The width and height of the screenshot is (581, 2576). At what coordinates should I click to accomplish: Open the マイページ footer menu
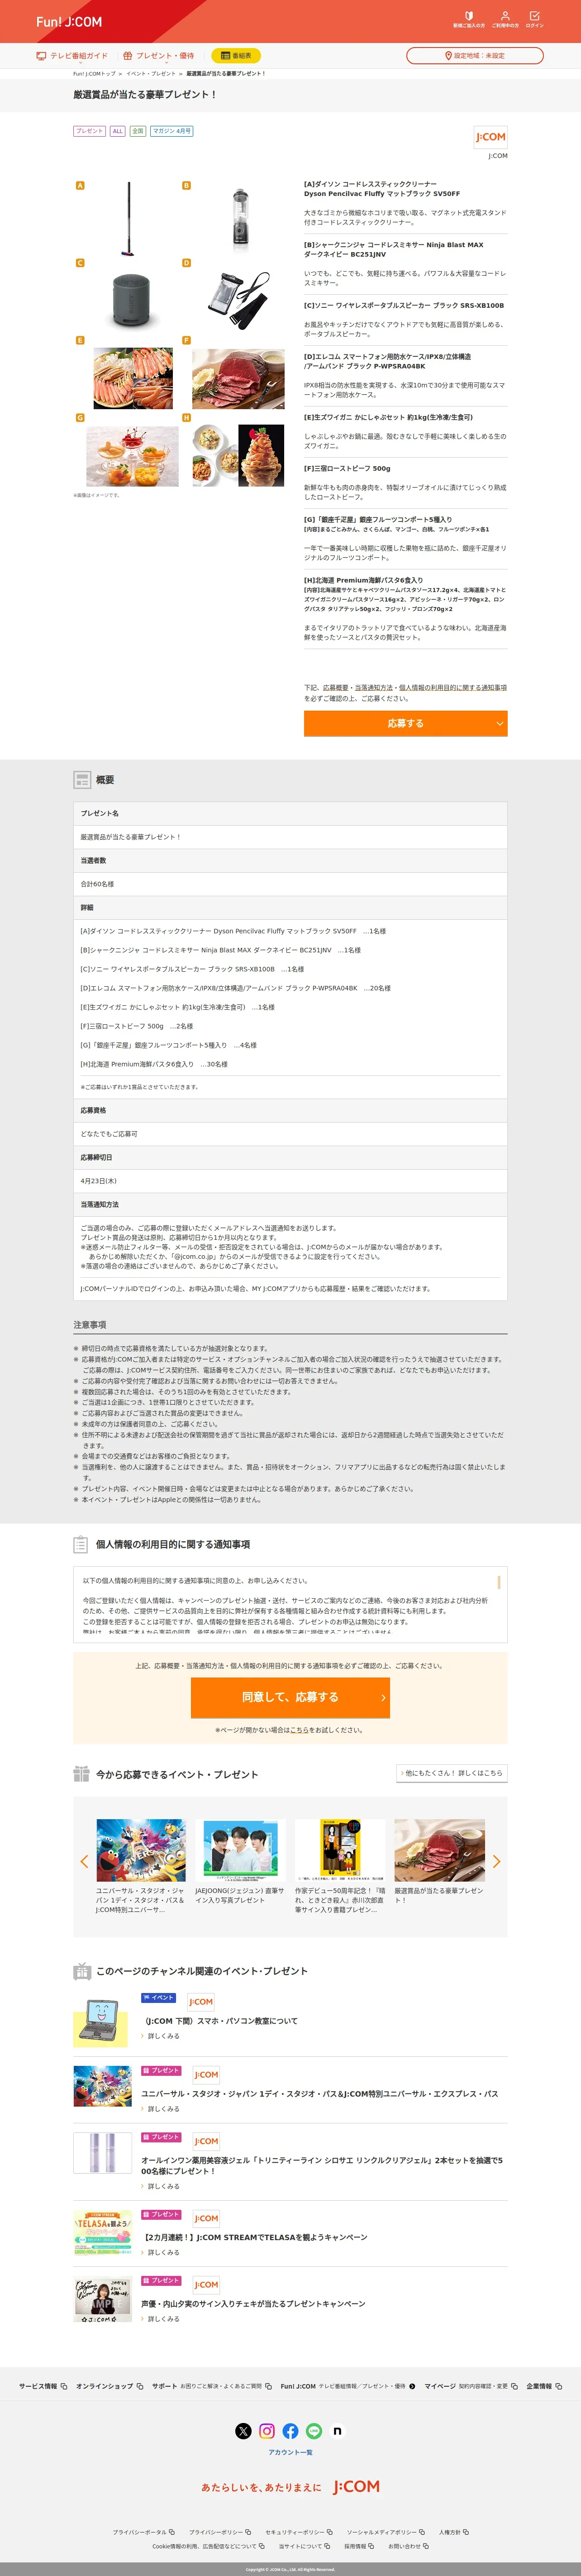point(471,2386)
